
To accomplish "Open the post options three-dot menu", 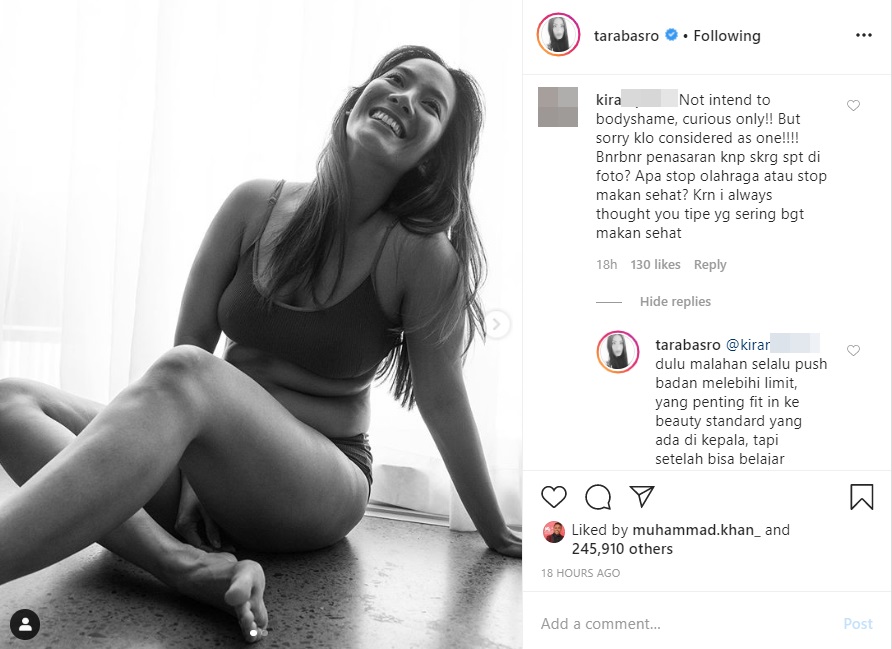I will pyautogui.click(x=863, y=35).
